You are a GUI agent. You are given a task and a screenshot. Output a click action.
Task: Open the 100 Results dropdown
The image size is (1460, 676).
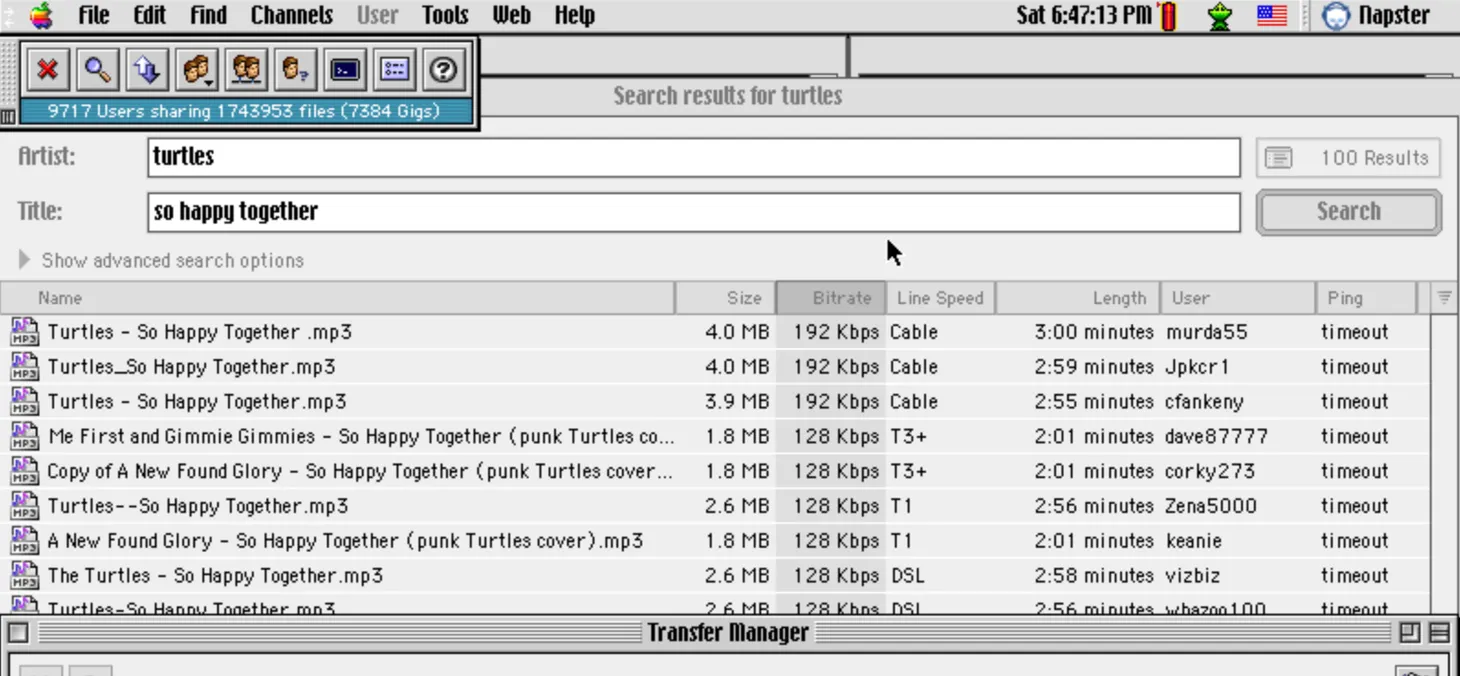(x=1348, y=158)
